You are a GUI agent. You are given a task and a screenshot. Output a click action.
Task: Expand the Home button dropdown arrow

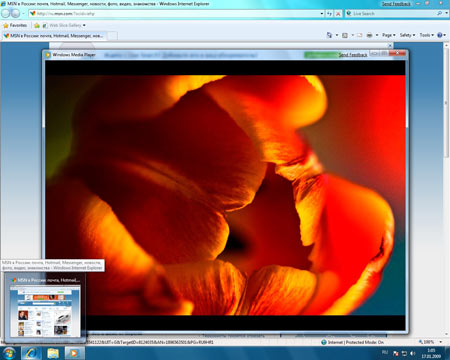click(337, 35)
